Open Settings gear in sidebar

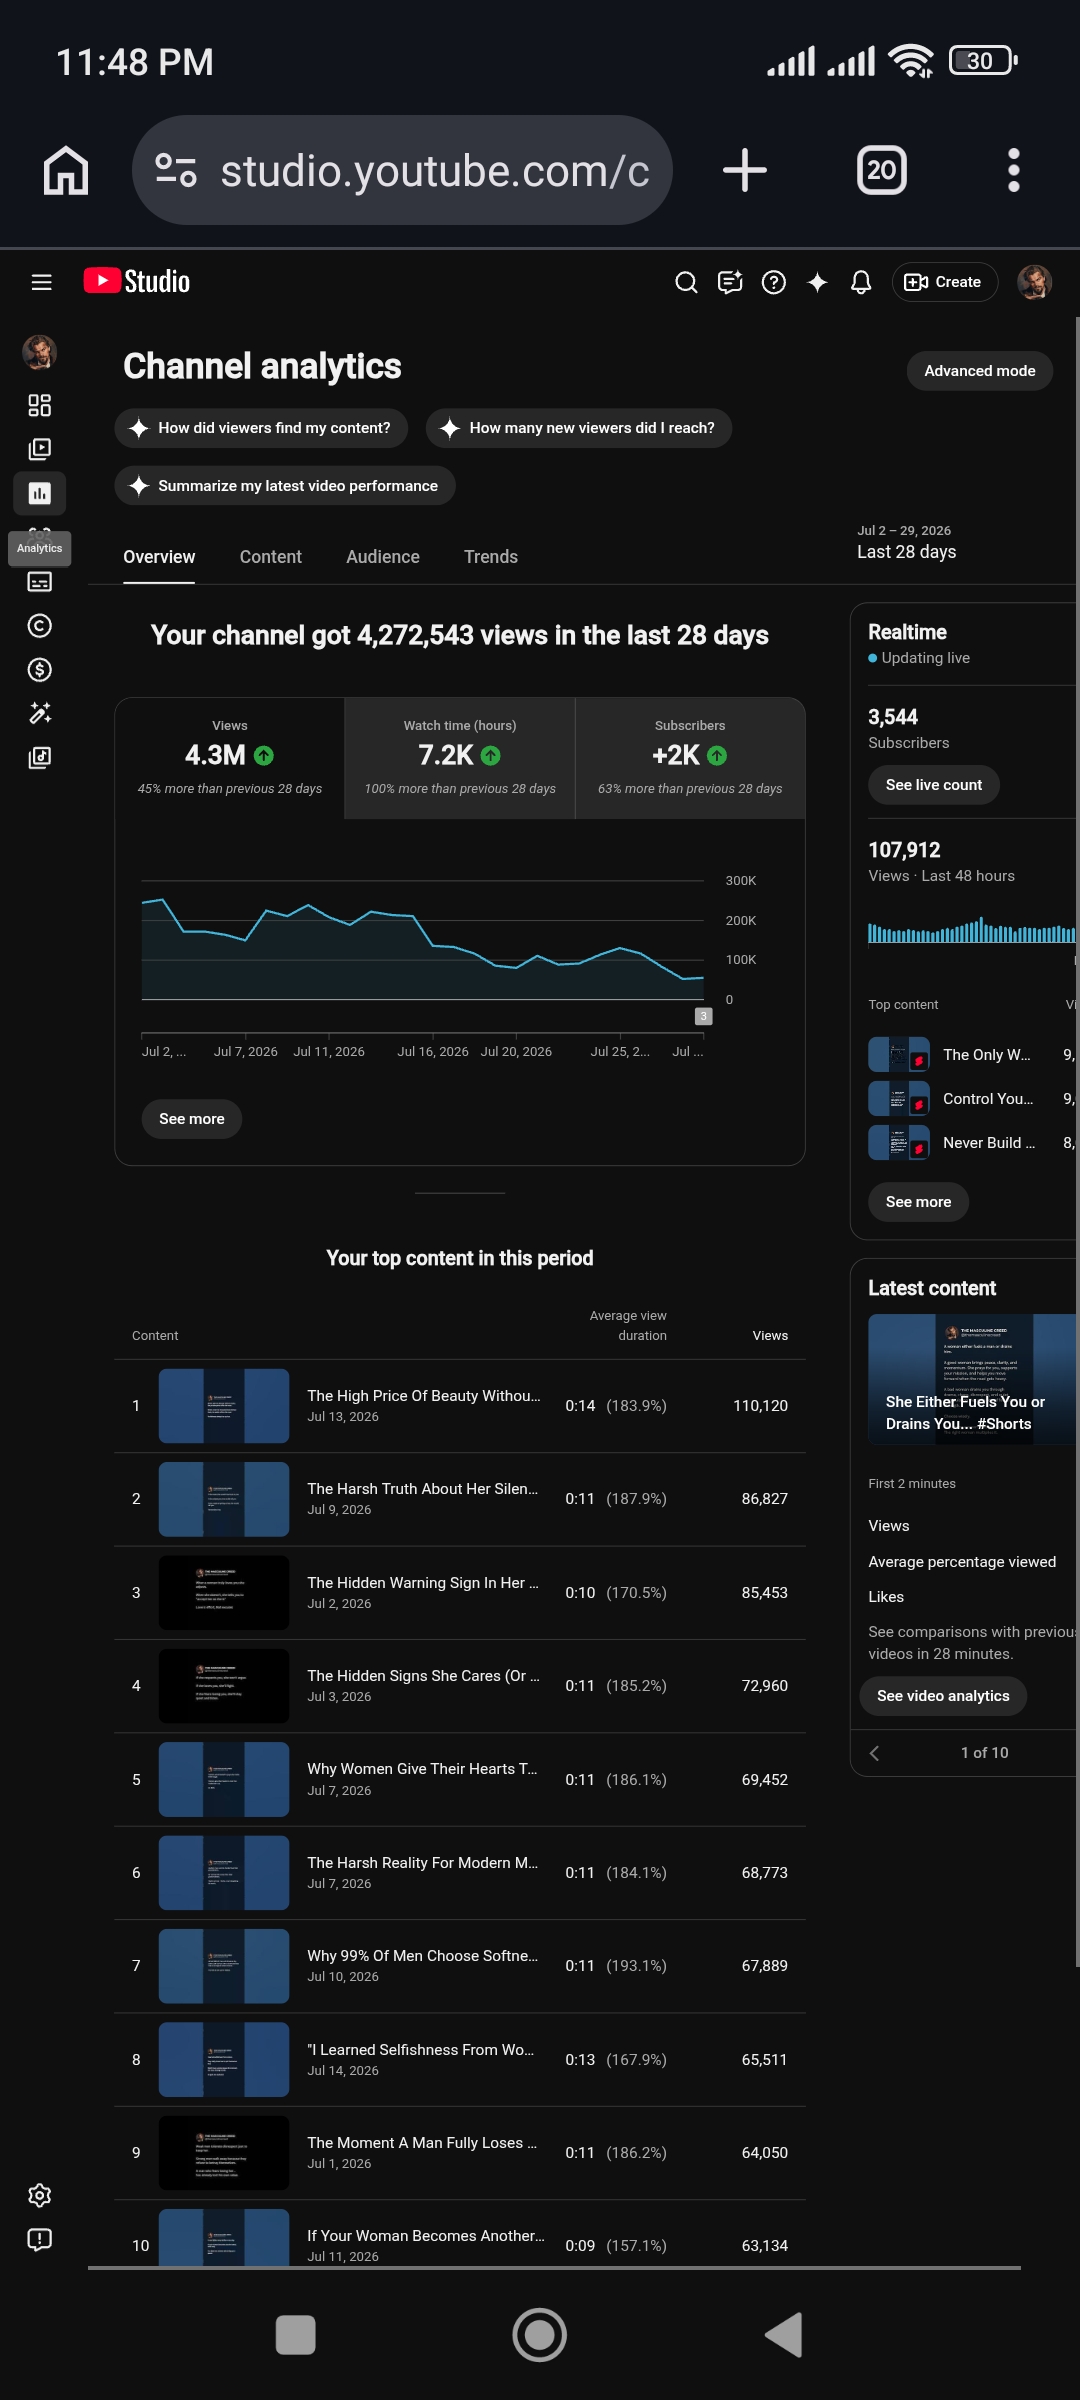coord(39,2195)
